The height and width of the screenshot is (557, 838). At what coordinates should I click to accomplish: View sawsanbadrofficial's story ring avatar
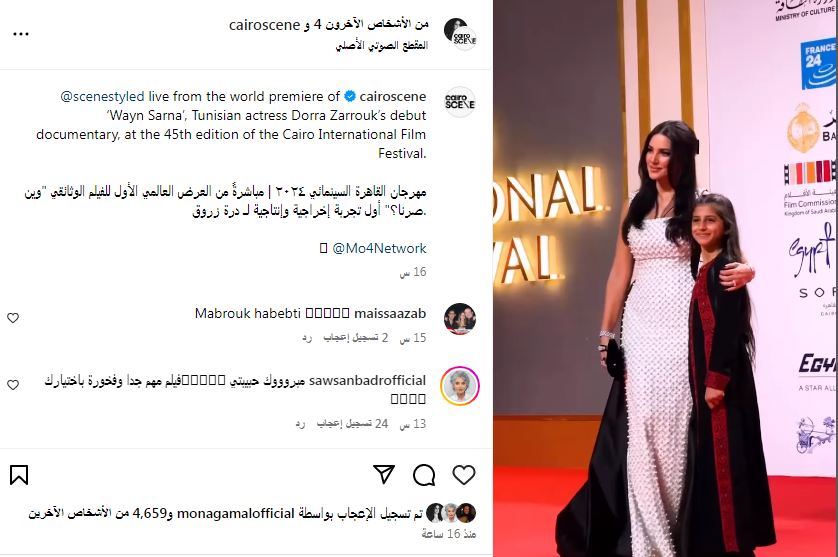pos(460,386)
